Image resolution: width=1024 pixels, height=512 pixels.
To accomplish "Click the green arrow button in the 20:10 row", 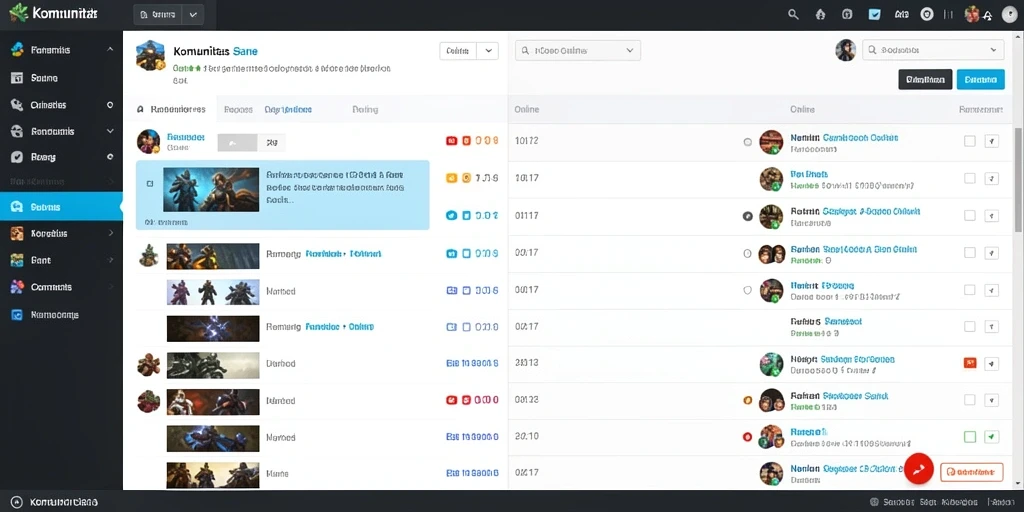I will [x=991, y=436].
